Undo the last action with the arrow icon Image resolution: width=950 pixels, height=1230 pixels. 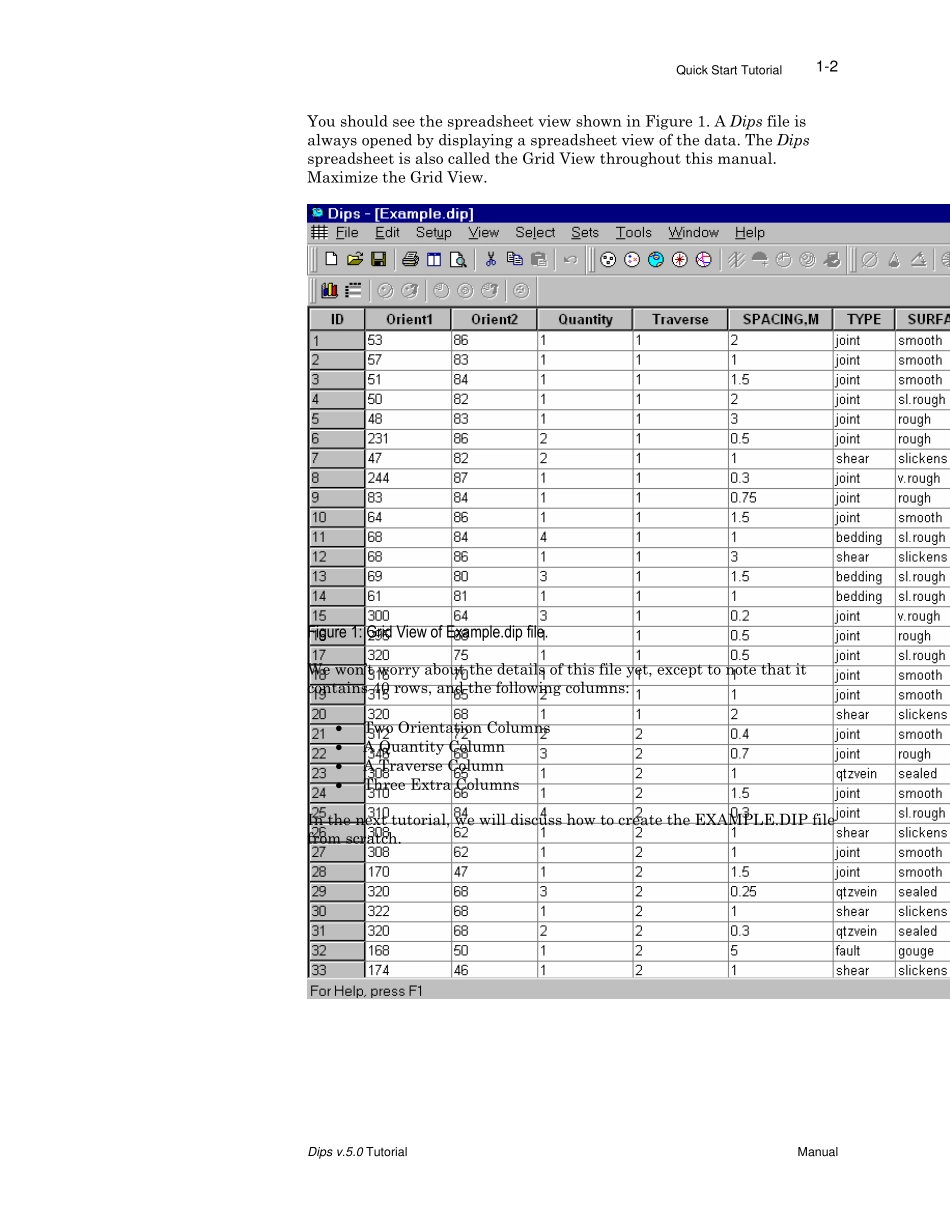[x=571, y=259]
